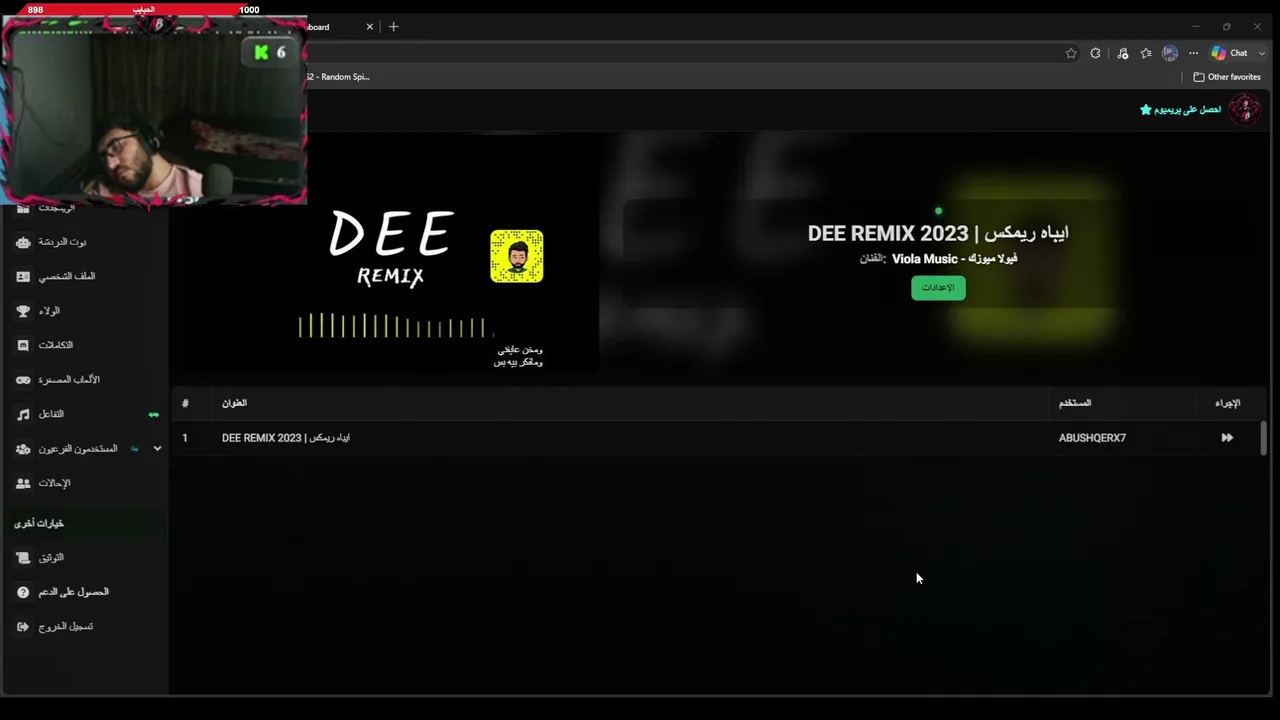Click the premium star icon

click(1146, 110)
